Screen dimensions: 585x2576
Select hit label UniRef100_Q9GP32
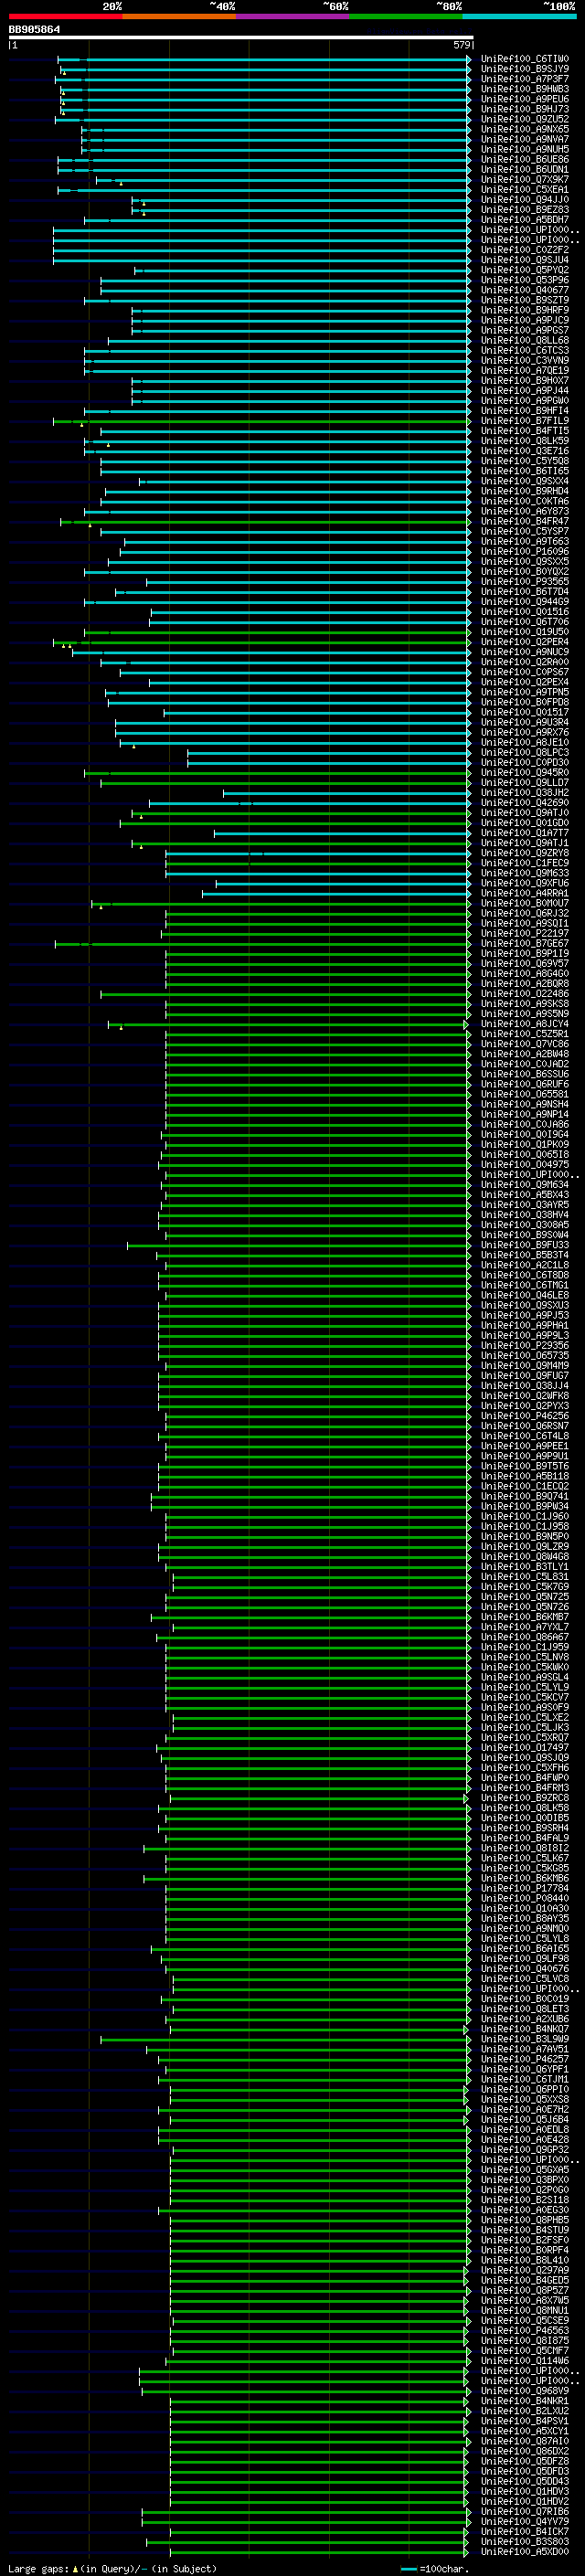click(525, 2150)
